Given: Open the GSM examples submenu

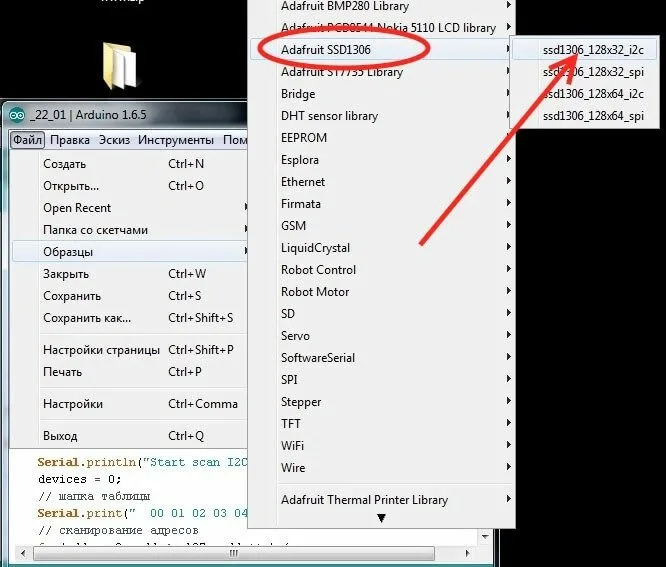Looking at the screenshot, I should tap(382, 226).
